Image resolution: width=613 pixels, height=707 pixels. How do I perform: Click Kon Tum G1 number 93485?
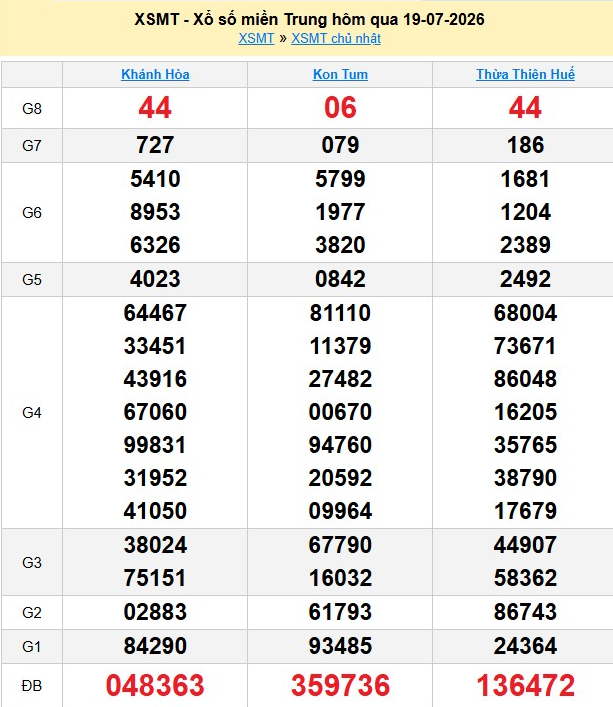click(340, 646)
